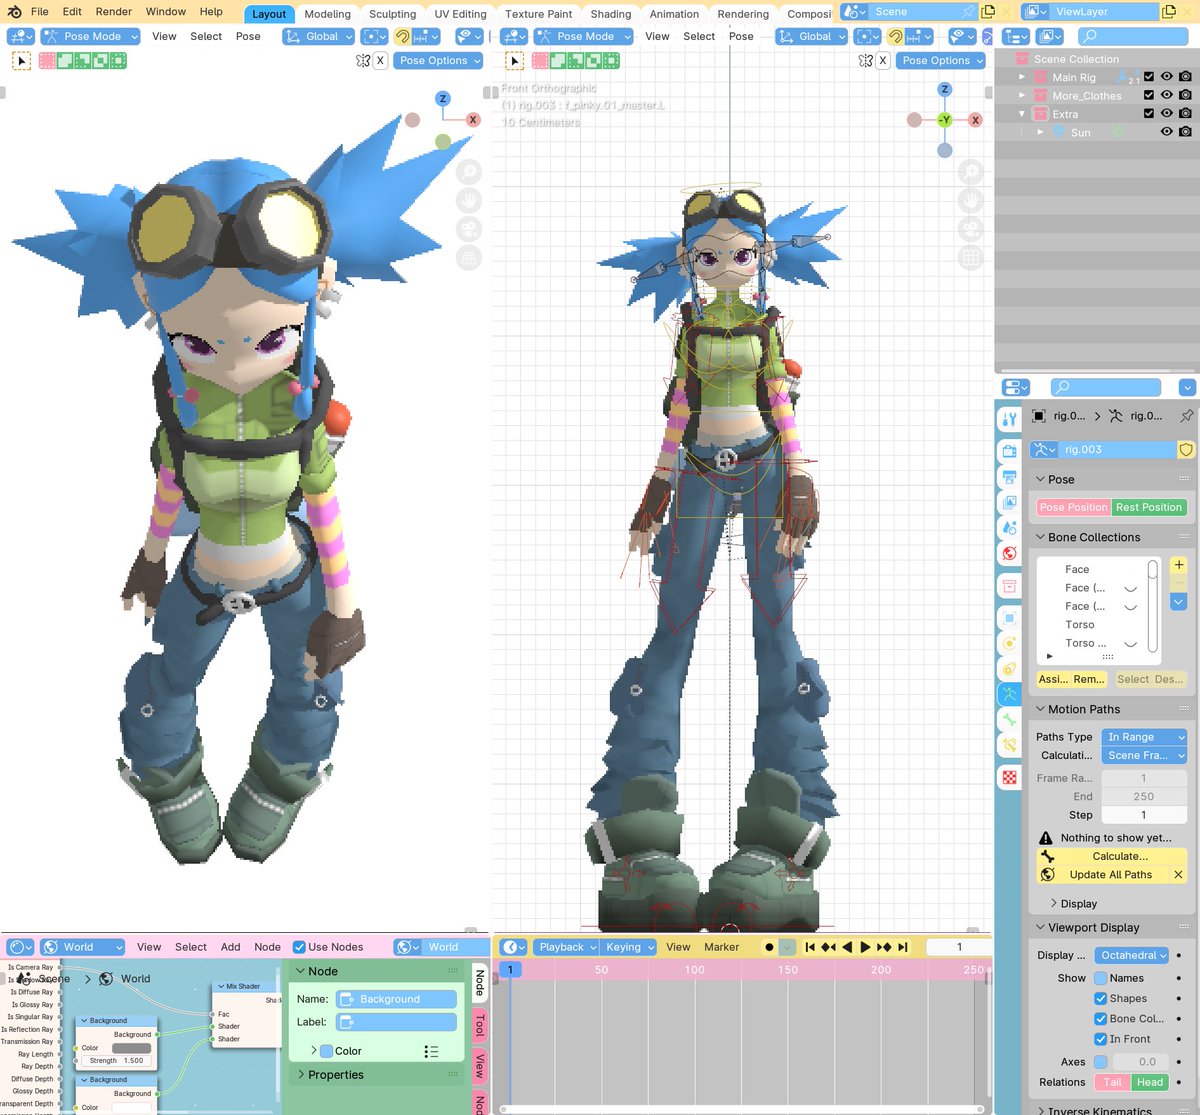The width and height of the screenshot is (1200, 1115).
Task: Toggle the Axes checkbox
Action: click(1100, 1062)
